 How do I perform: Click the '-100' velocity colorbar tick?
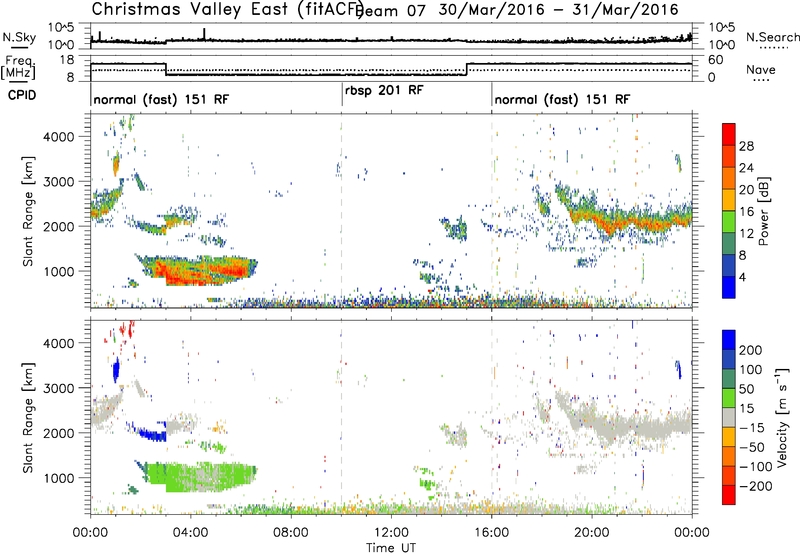(756, 467)
